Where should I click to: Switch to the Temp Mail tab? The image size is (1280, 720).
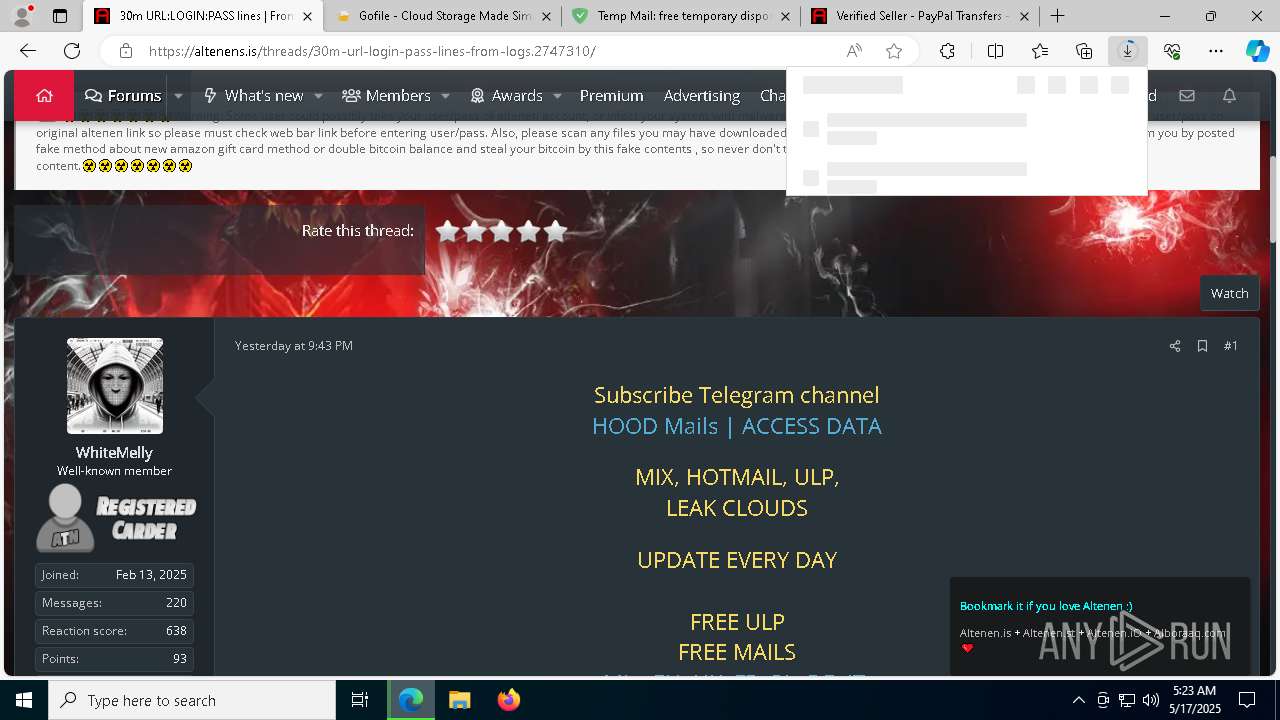(682, 16)
